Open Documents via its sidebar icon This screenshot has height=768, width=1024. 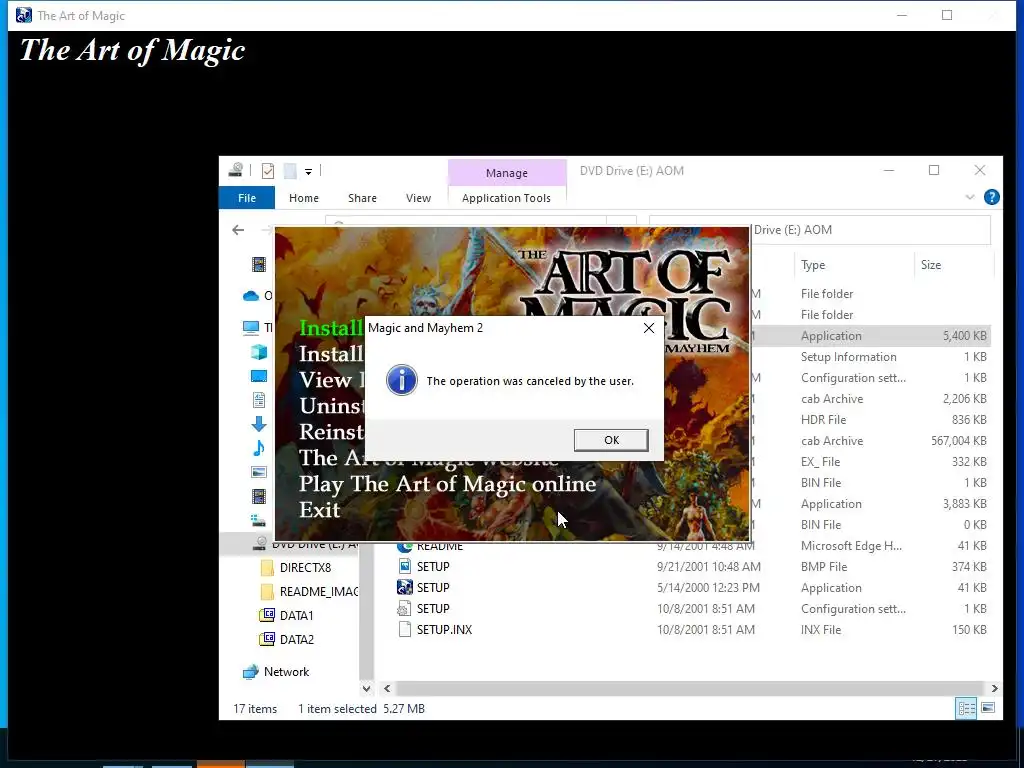[259, 400]
